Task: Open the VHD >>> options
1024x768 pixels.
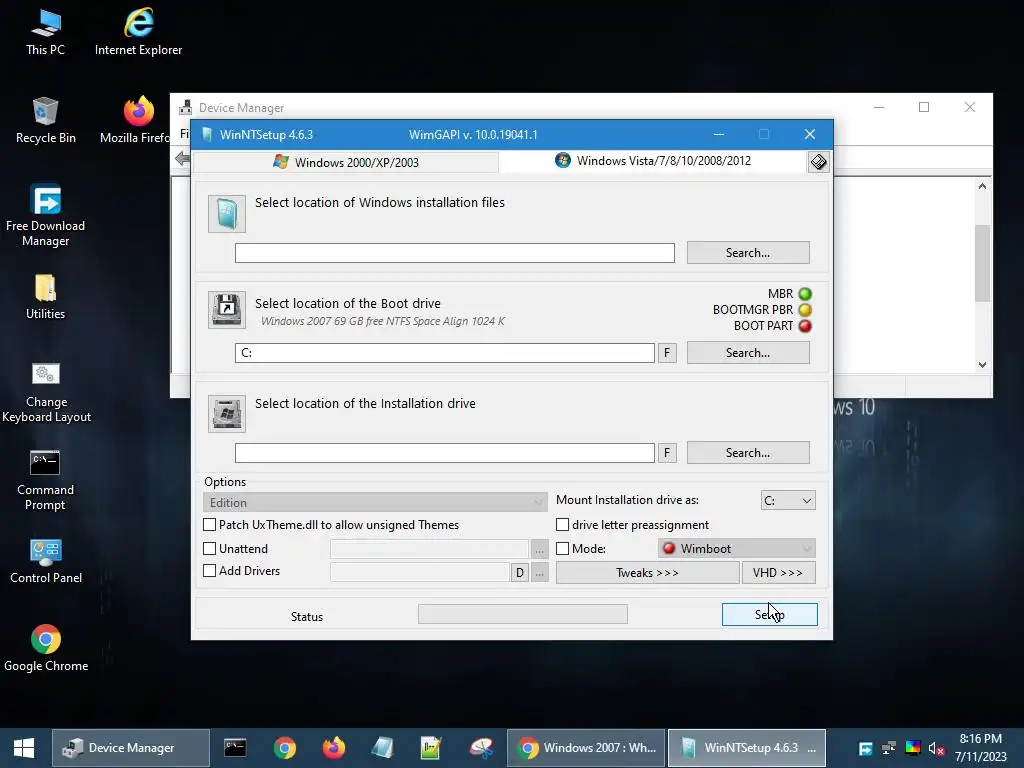Action: [x=778, y=573]
